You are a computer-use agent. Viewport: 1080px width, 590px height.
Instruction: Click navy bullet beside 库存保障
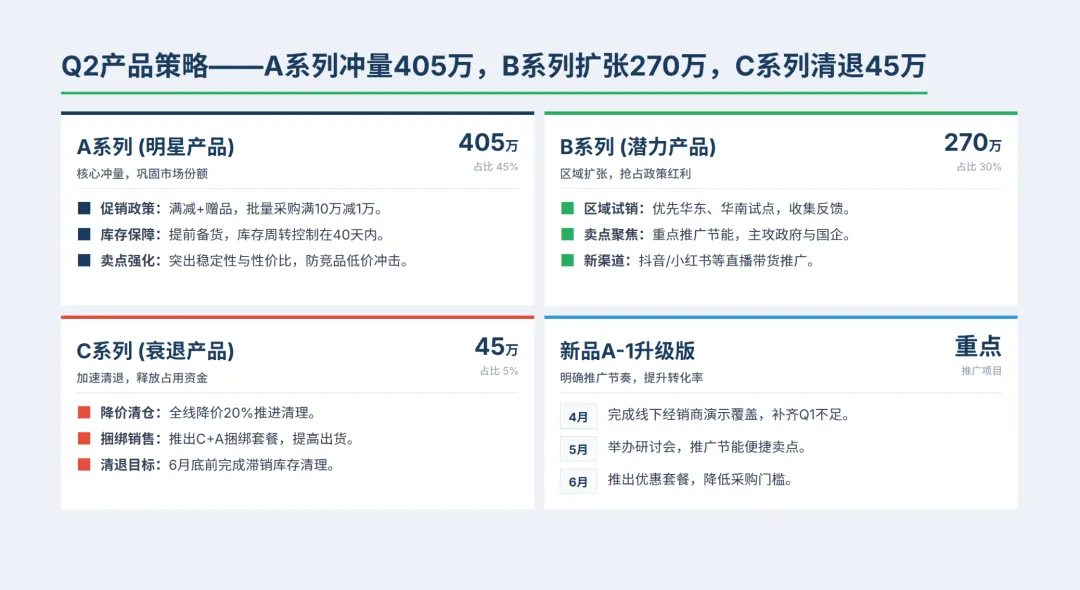point(83,235)
